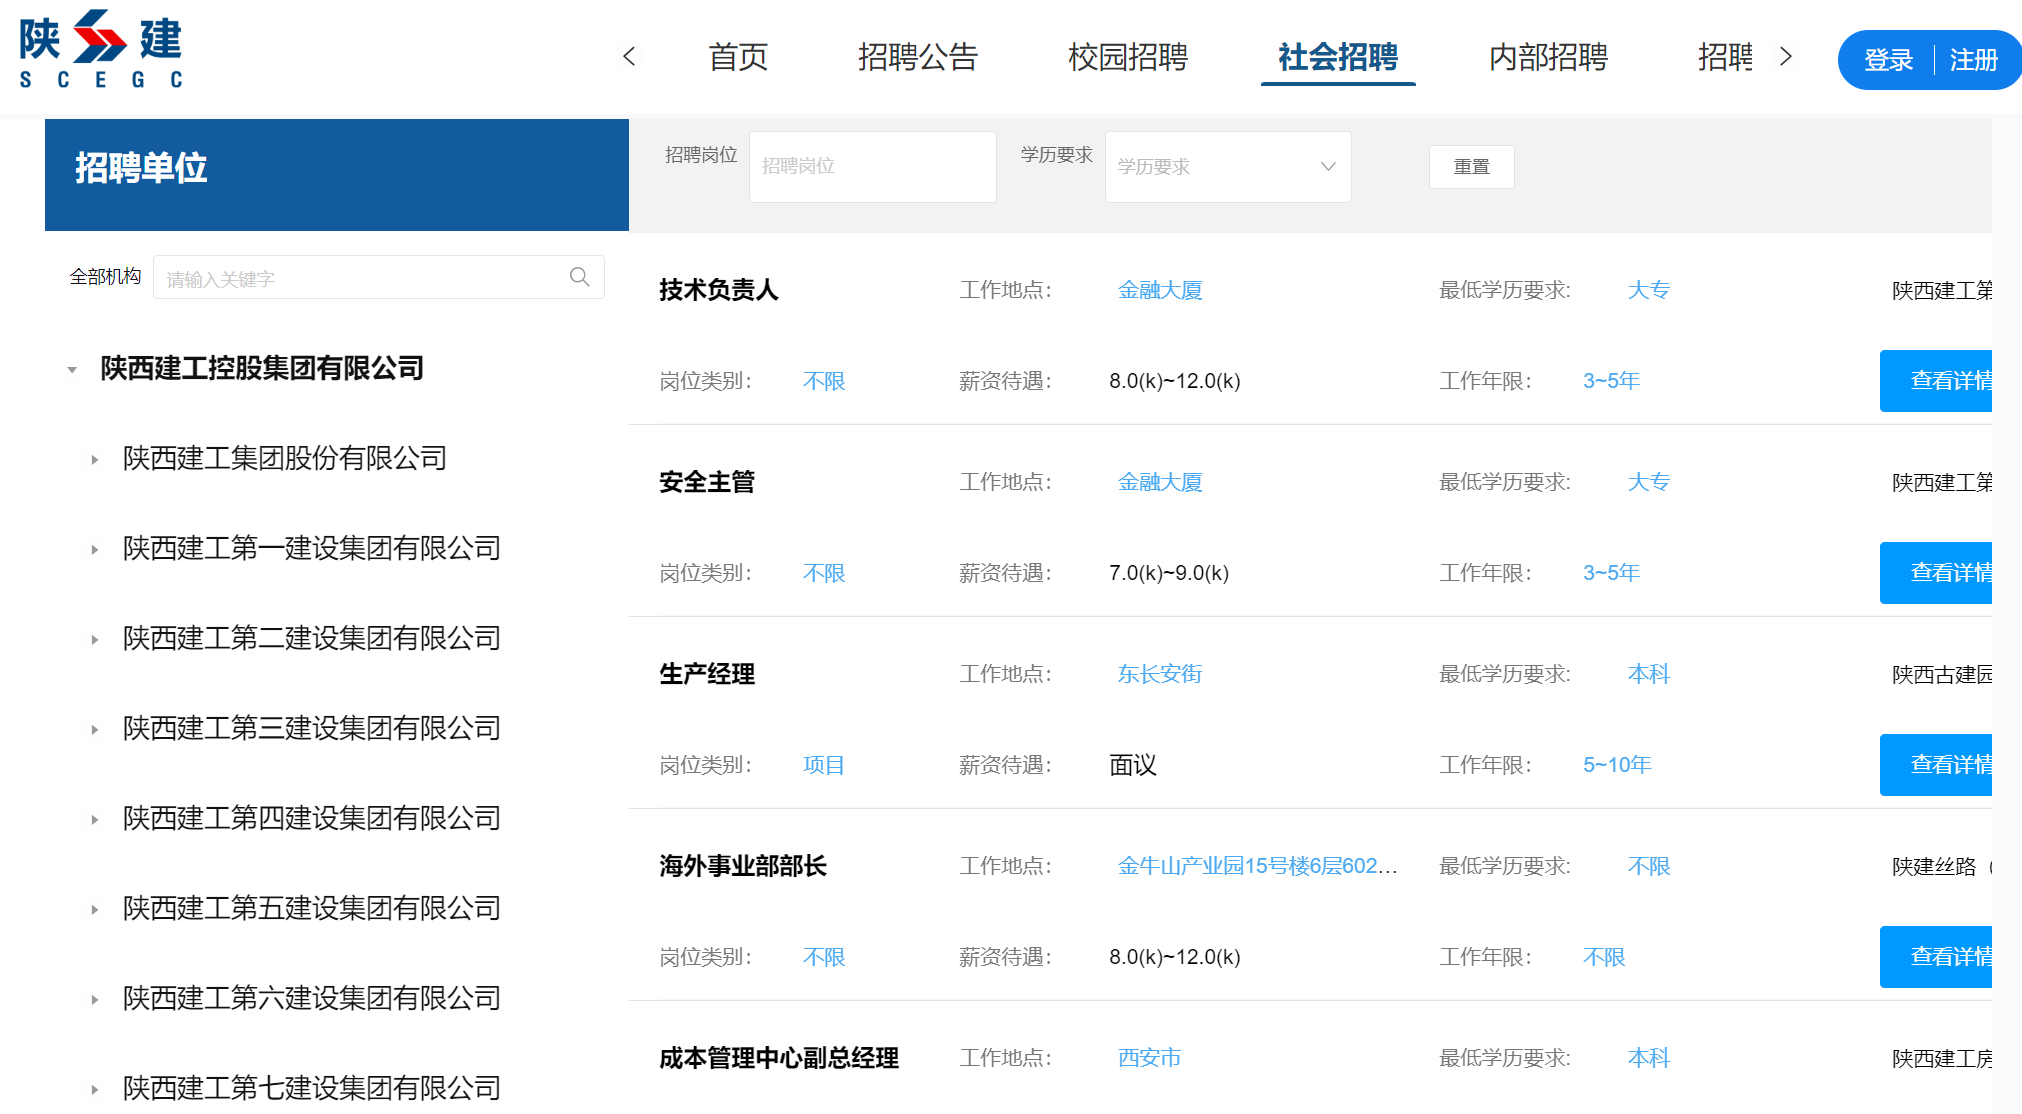Image resolution: width=2022 pixels, height=1114 pixels.
Task: Click 金牛山产业园15号楼 location text
Action: pyautogui.click(x=1258, y=866)
